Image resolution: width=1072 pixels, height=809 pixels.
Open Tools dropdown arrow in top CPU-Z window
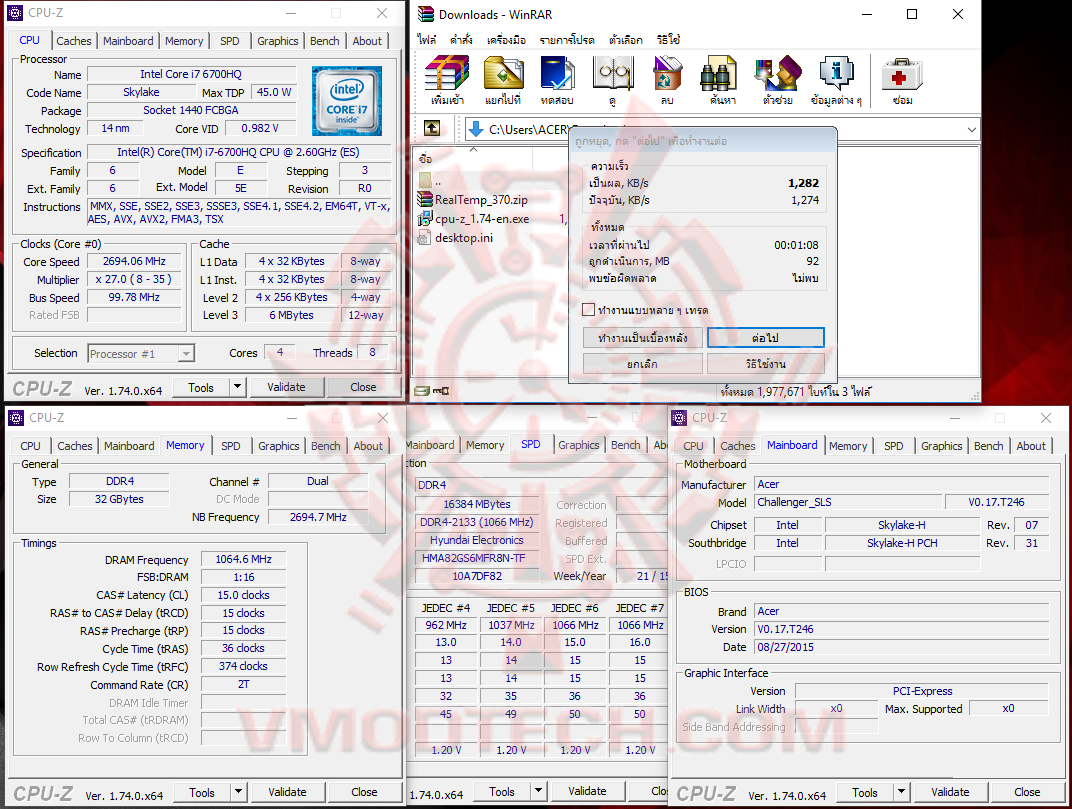coord(237,387)
